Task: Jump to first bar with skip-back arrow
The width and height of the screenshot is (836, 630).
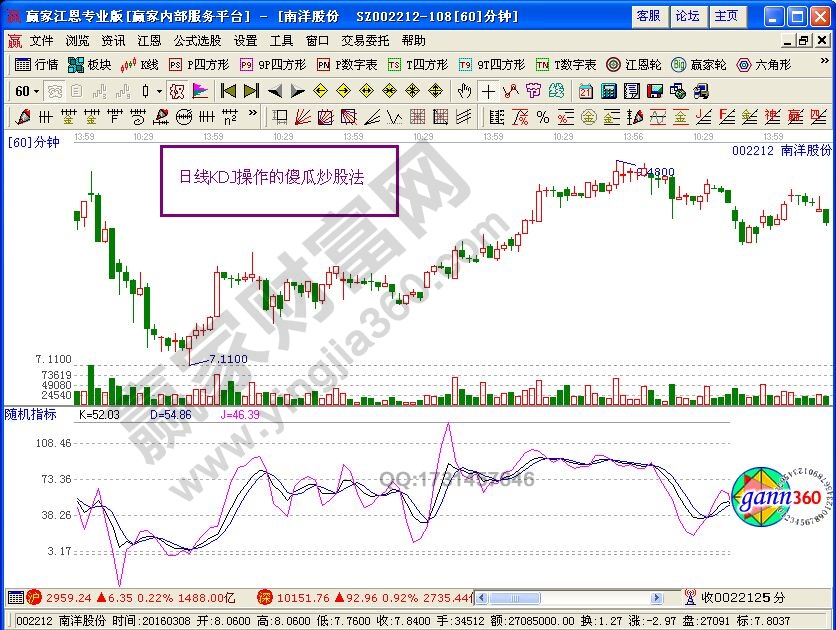Action: (x=228, y=91)
